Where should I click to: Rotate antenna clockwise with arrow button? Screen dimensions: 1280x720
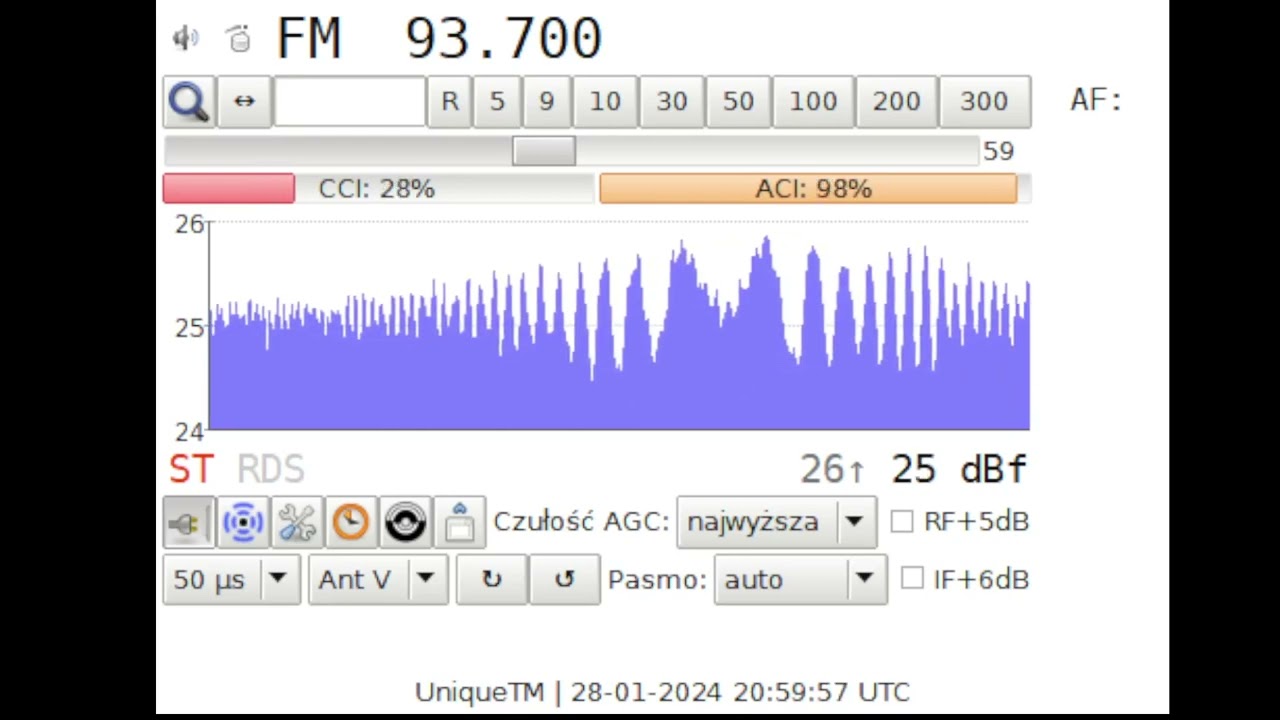tap(491, 579)
